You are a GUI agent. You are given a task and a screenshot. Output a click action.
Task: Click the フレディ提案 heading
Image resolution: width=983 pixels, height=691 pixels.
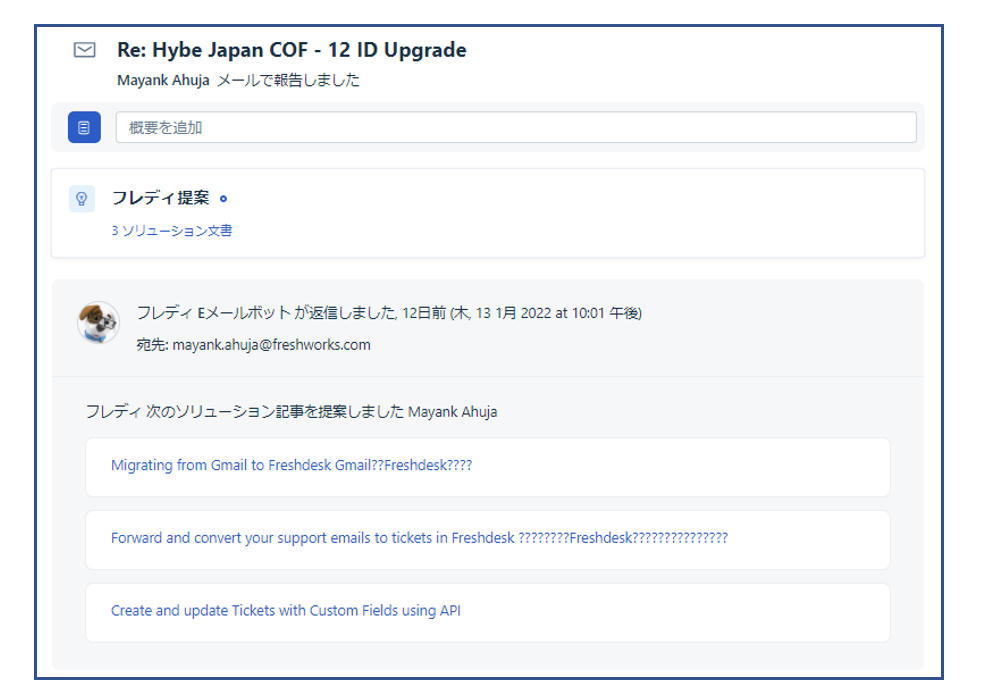(160, 198)
